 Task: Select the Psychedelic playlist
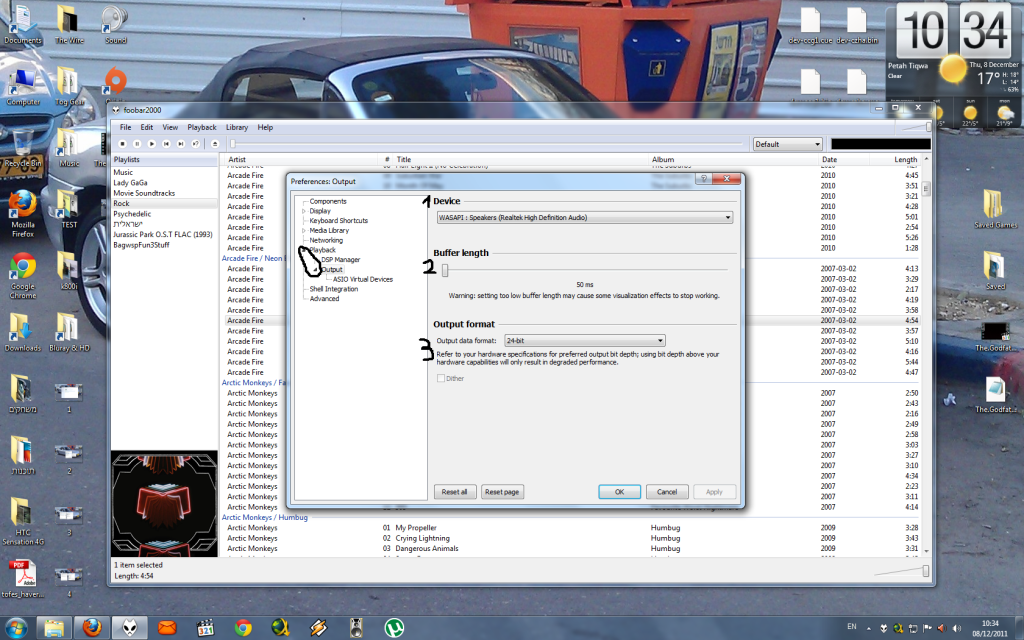pos(132,214)
